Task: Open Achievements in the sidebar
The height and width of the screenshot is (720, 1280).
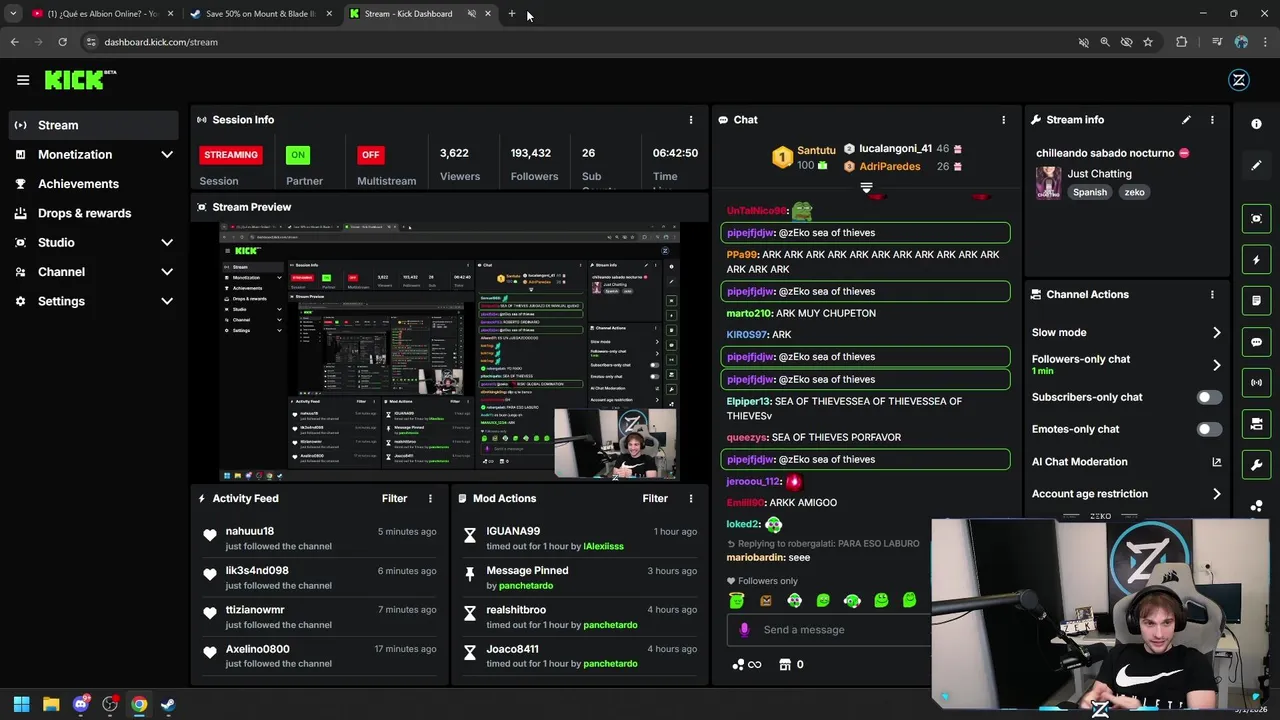Action: tap(96, 184)
